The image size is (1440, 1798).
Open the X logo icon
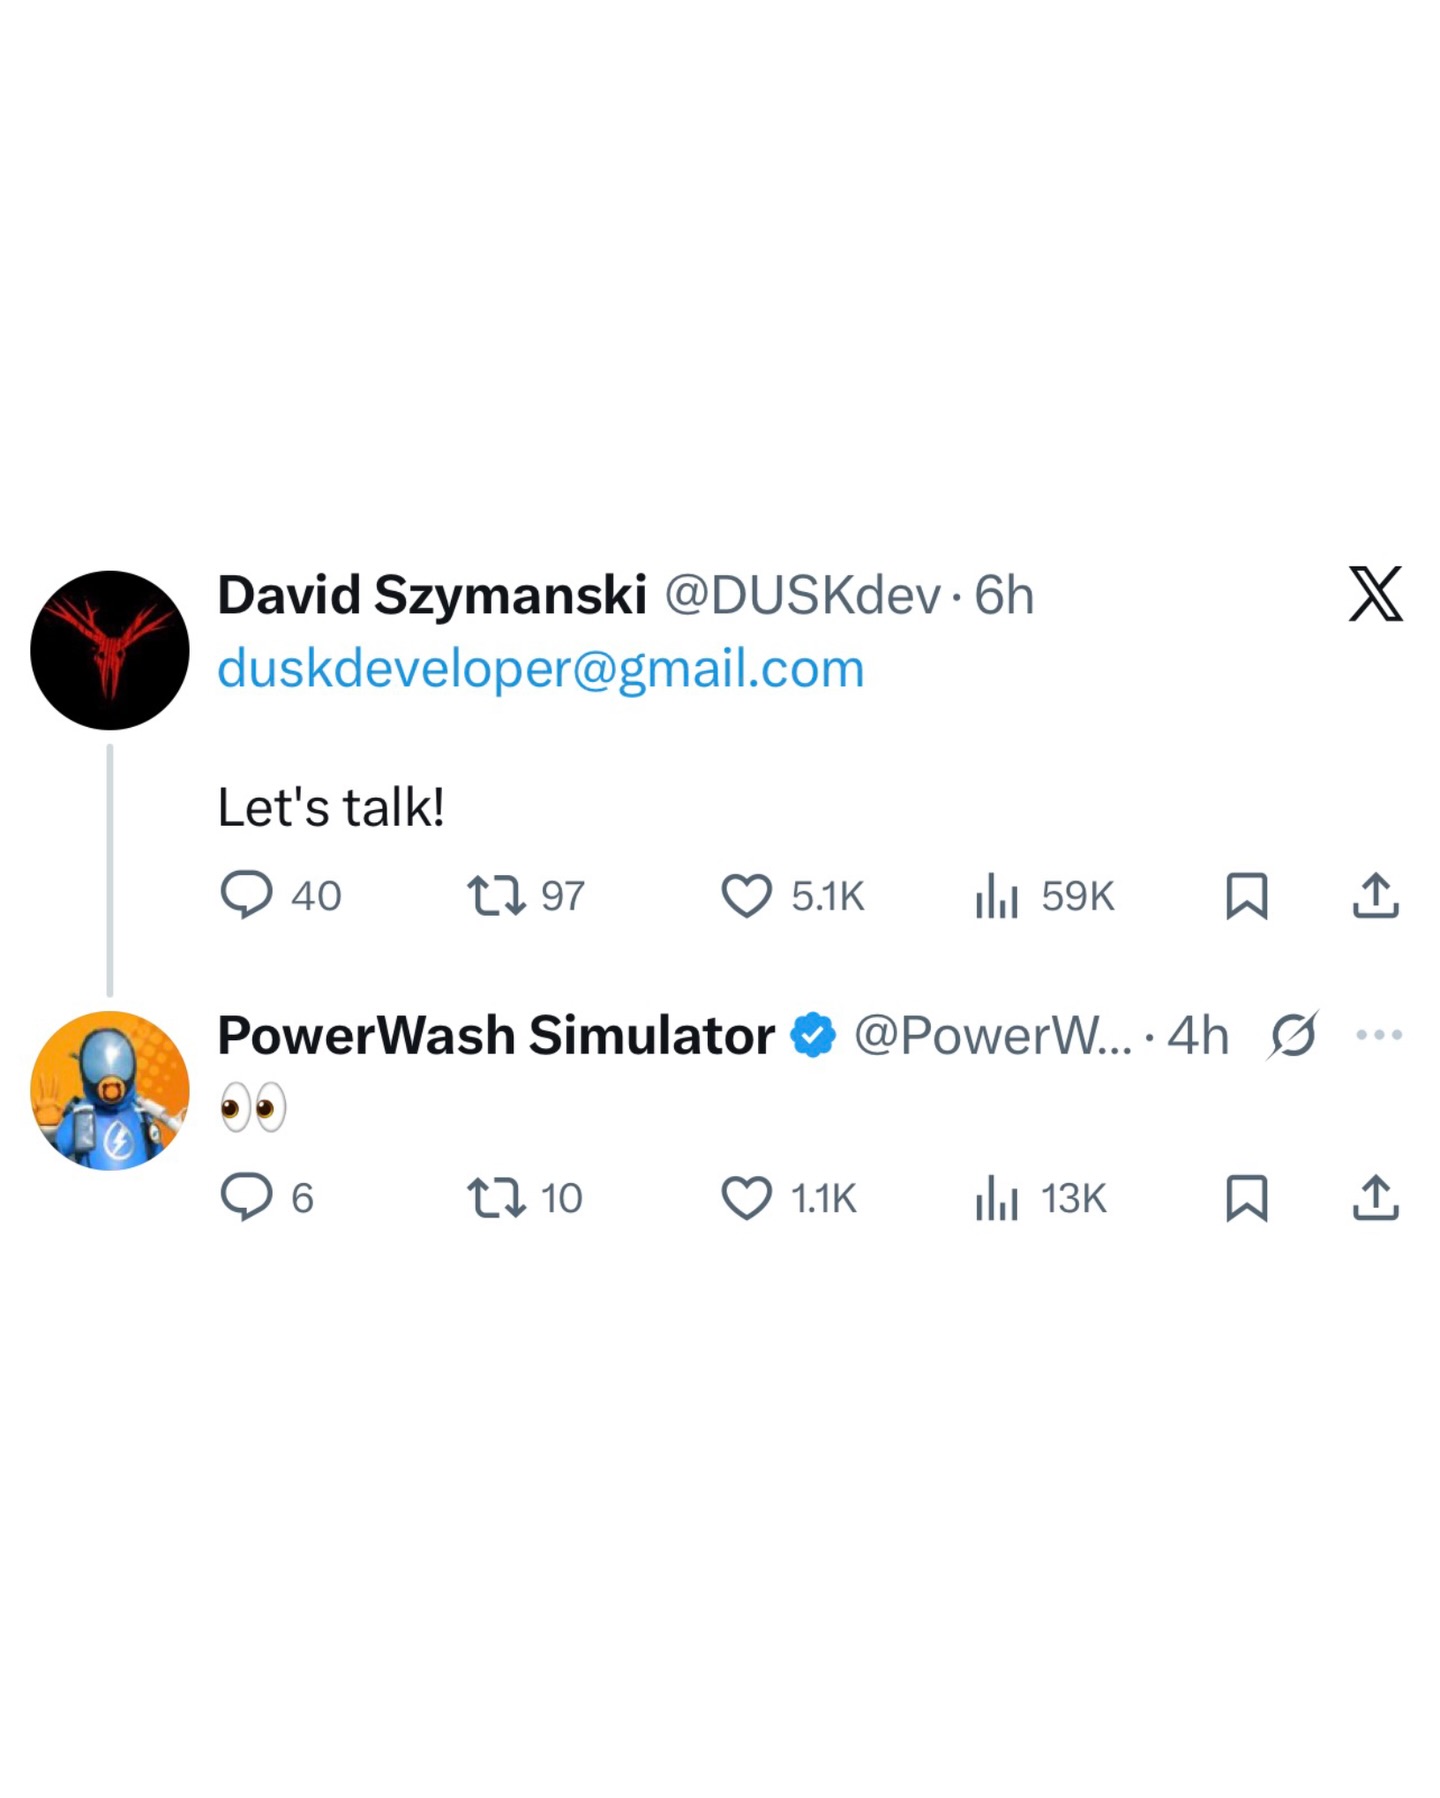coord(1375,594)
